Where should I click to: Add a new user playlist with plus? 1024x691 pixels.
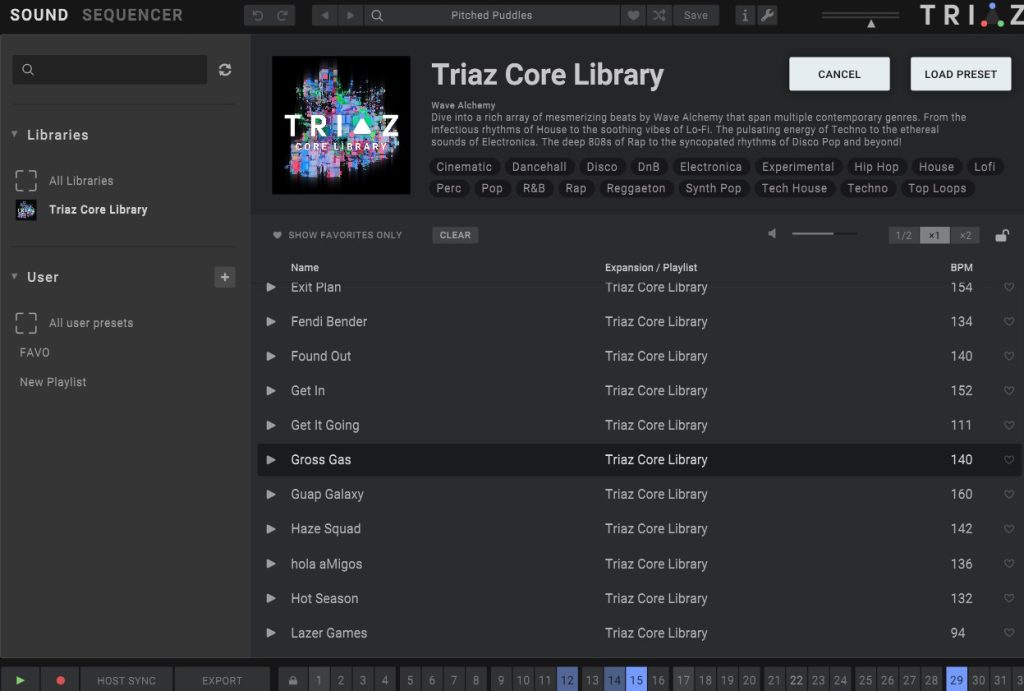(225, 277)
